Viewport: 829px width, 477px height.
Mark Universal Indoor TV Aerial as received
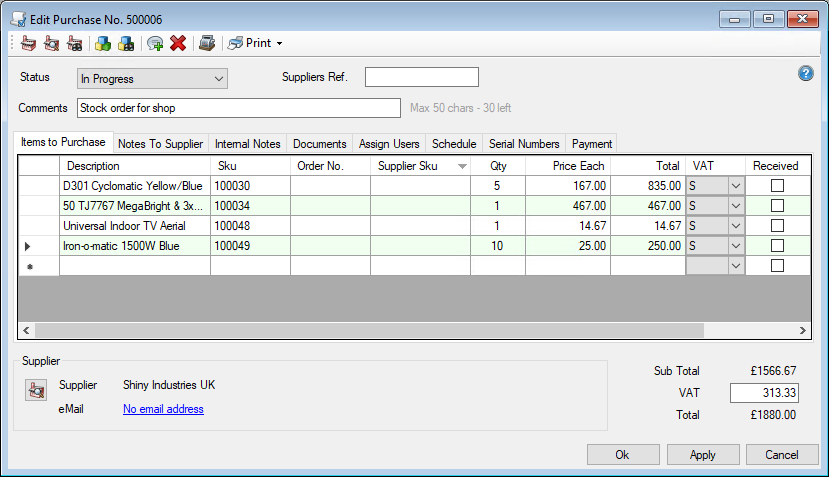click(777, 226)
